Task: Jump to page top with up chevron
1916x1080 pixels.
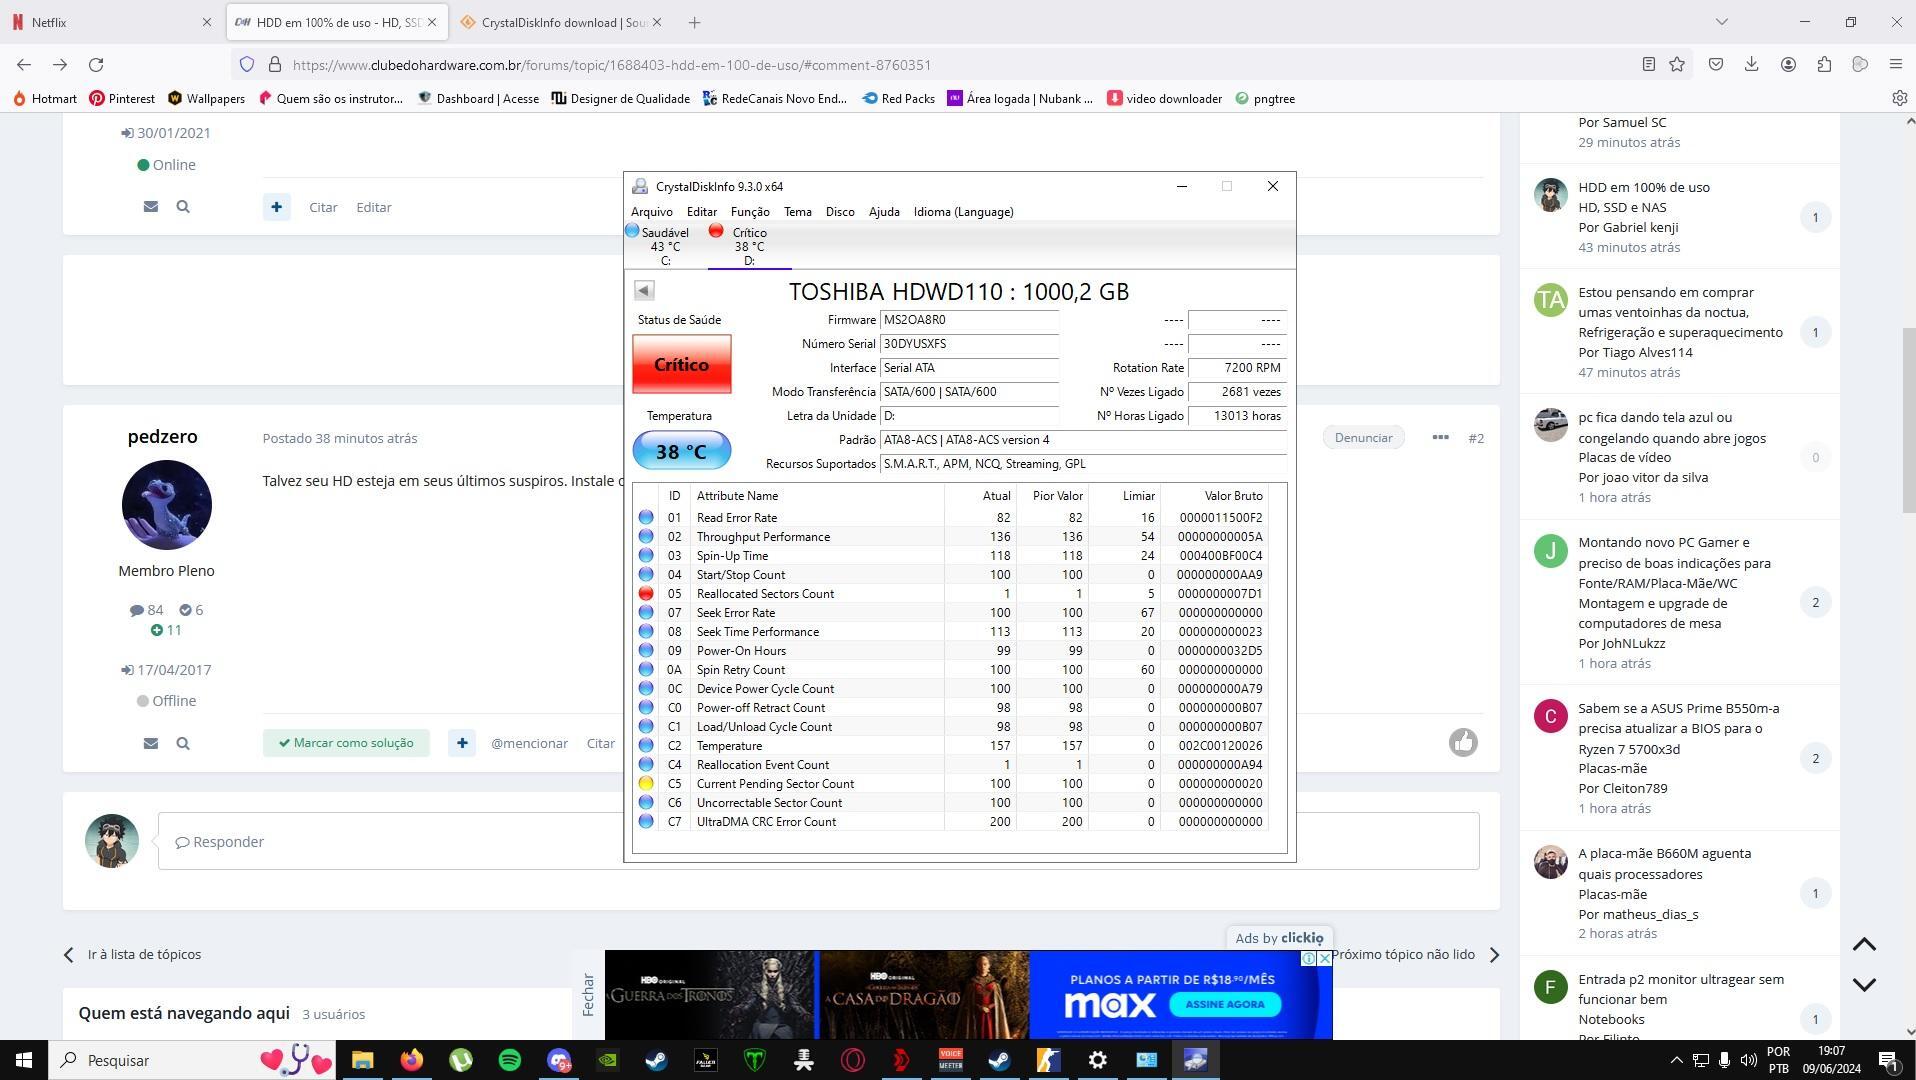Action: point(1864,944)
